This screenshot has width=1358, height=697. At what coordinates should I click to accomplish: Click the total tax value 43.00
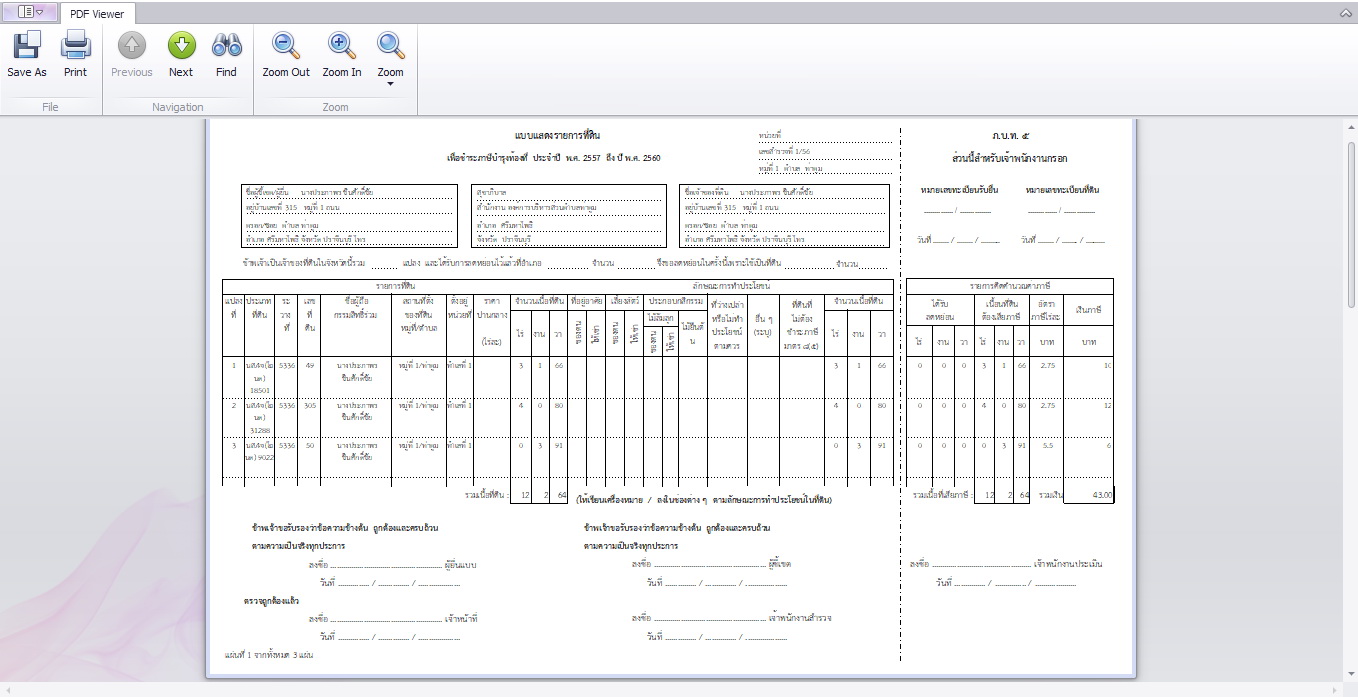click(x=1101, y=495)
